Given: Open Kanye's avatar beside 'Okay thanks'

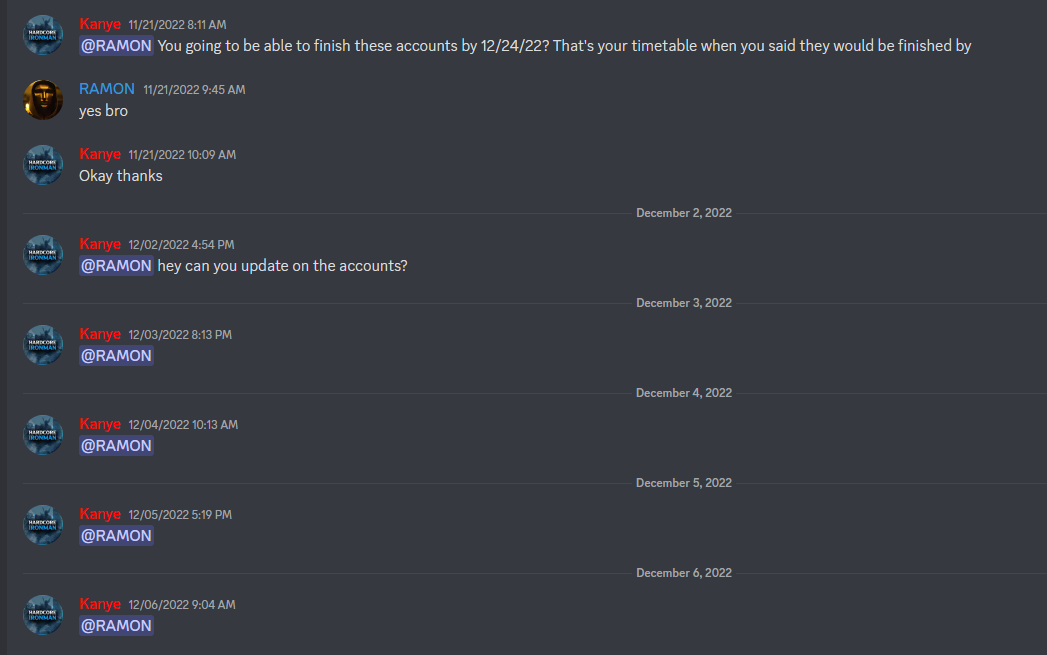Looking at the screenshot, I should point(43,165).
